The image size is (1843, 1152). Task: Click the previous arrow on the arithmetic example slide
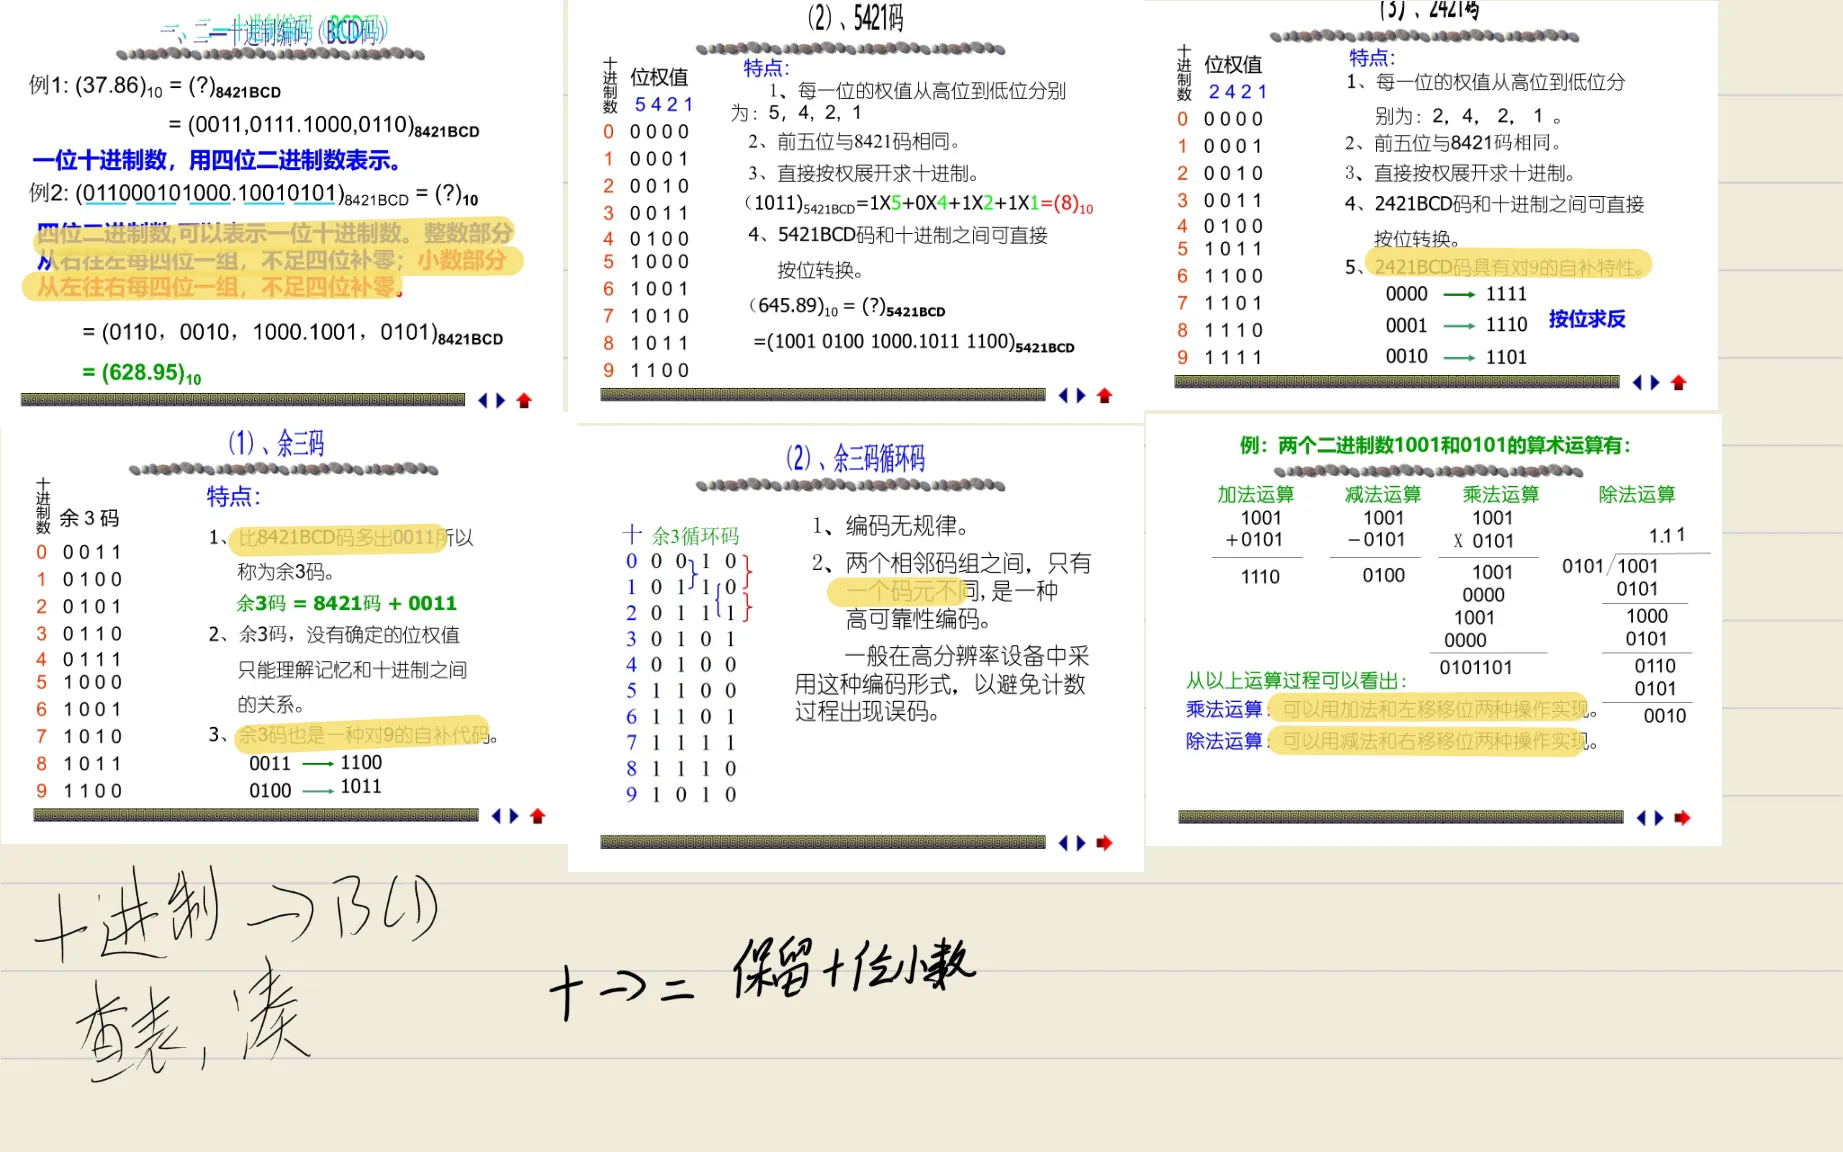1641,818
